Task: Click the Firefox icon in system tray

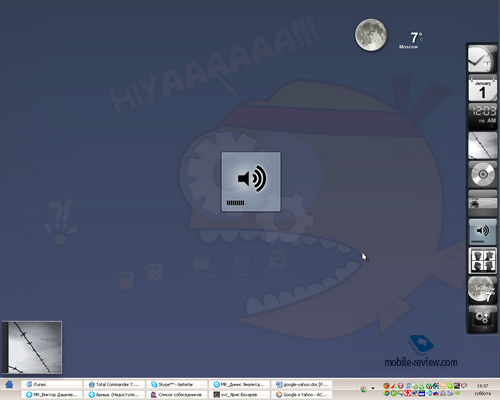Action: 387,386
